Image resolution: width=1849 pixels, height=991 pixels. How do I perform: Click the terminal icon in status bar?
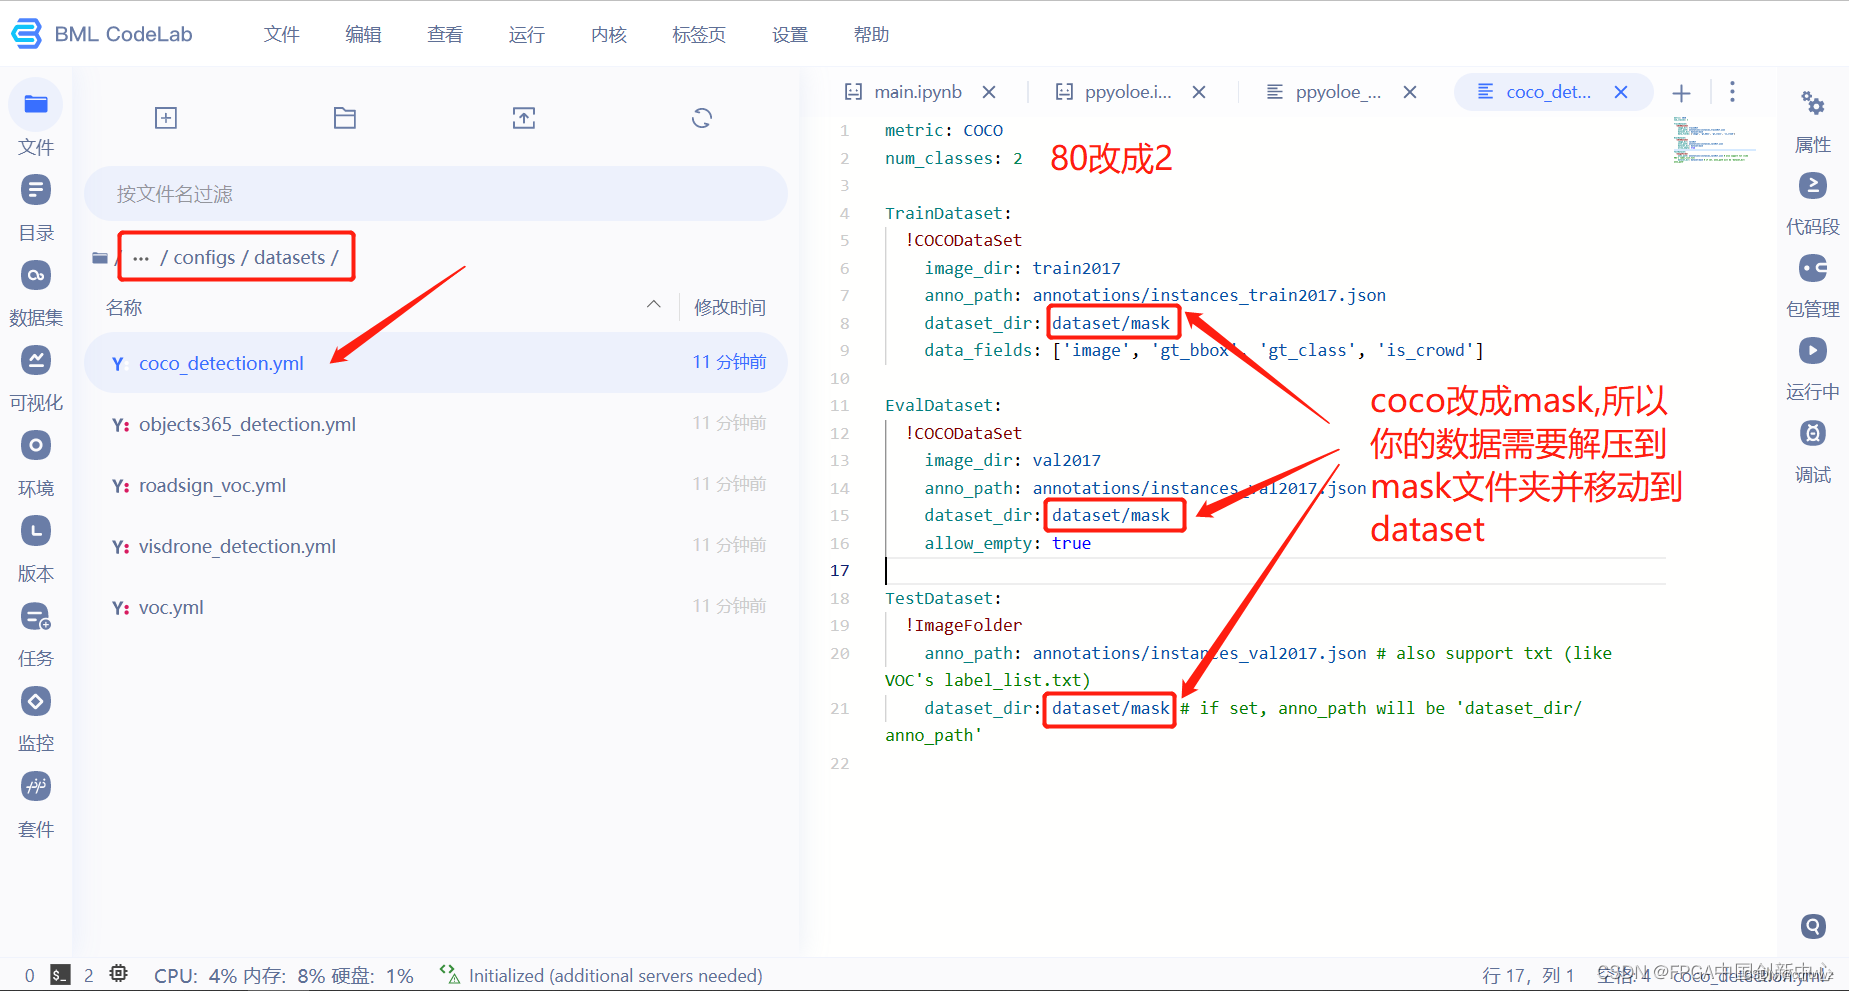(60, 975)
